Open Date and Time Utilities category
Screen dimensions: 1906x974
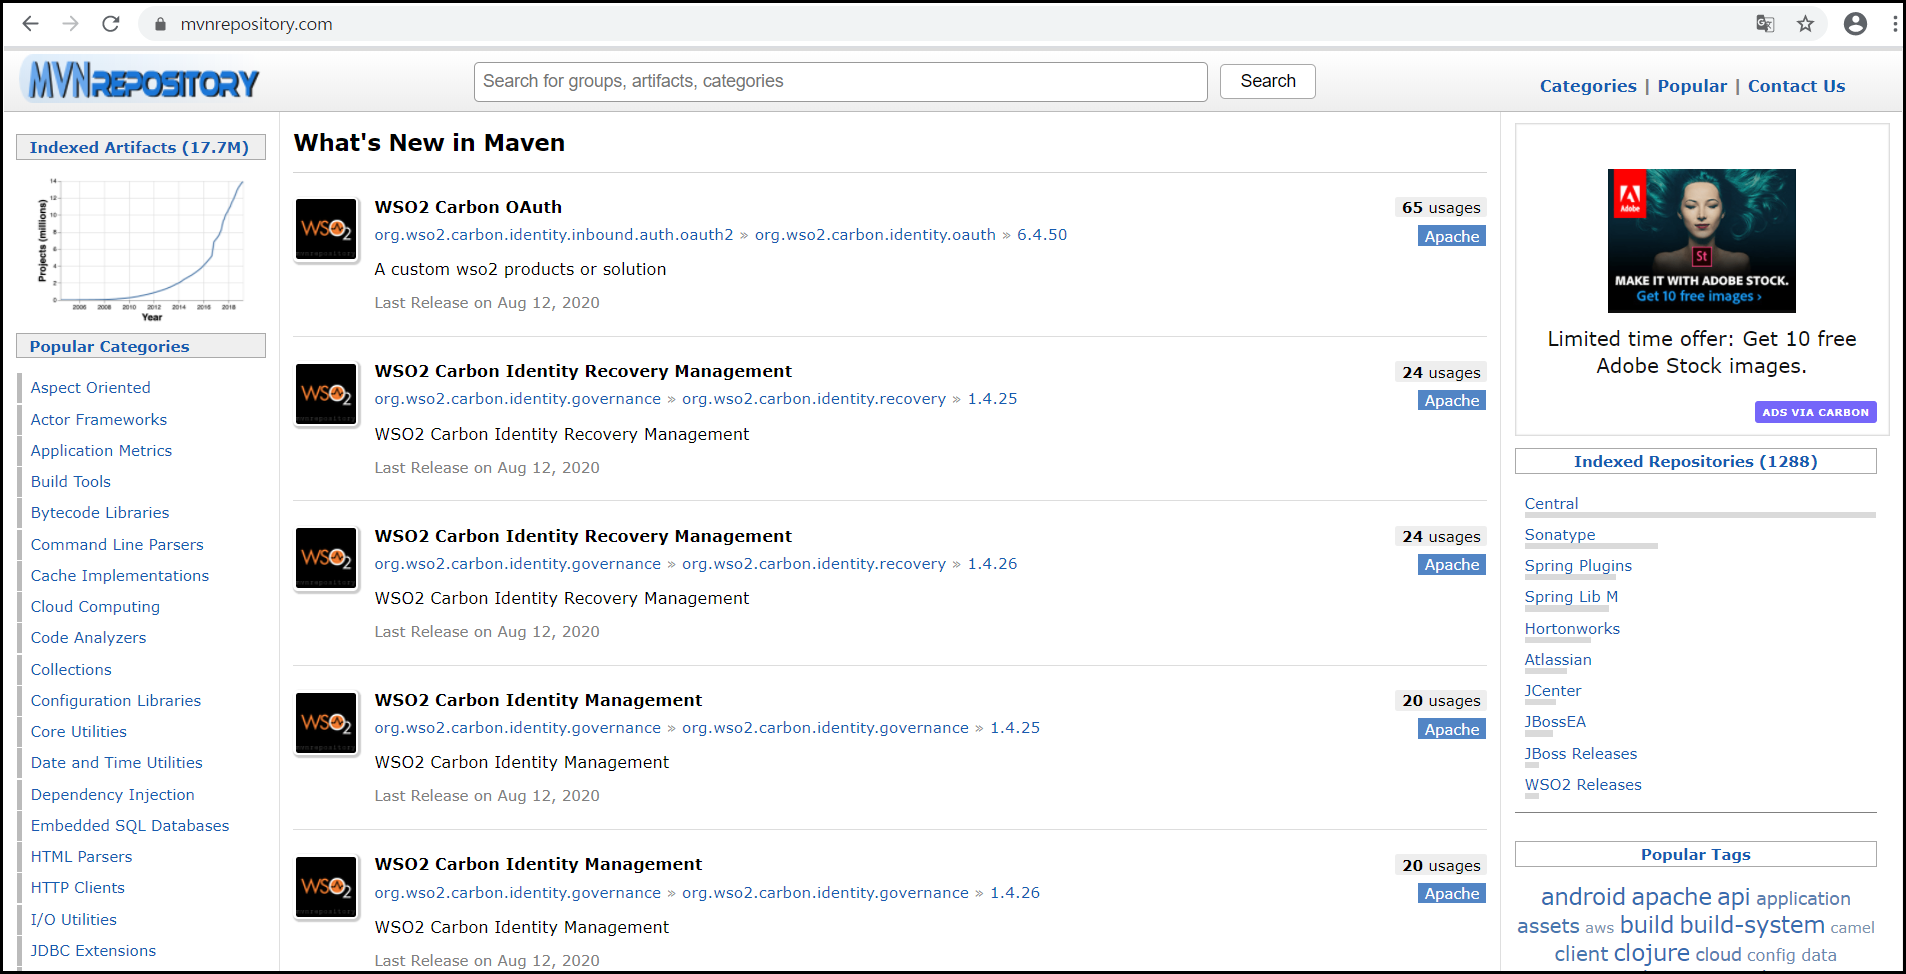[x=117, y=763]
